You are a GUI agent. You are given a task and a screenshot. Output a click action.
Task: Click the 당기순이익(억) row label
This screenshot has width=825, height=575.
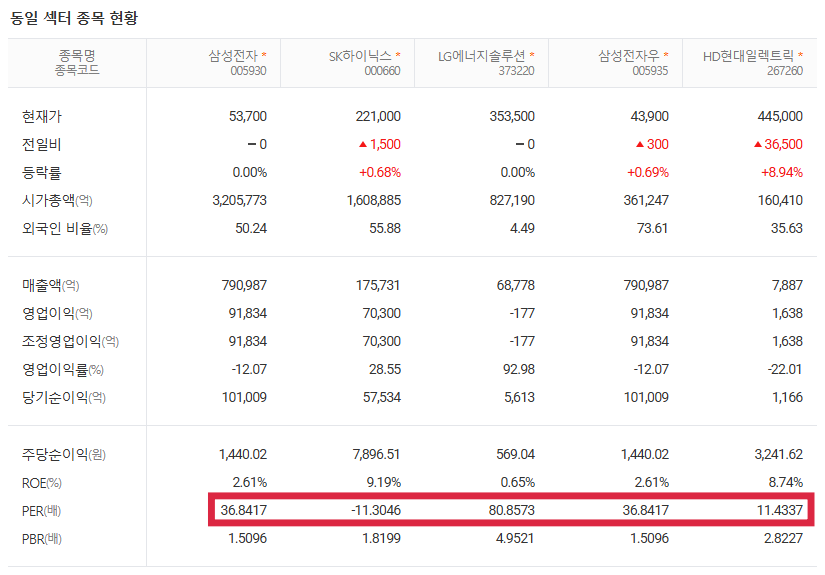[64, 397]
